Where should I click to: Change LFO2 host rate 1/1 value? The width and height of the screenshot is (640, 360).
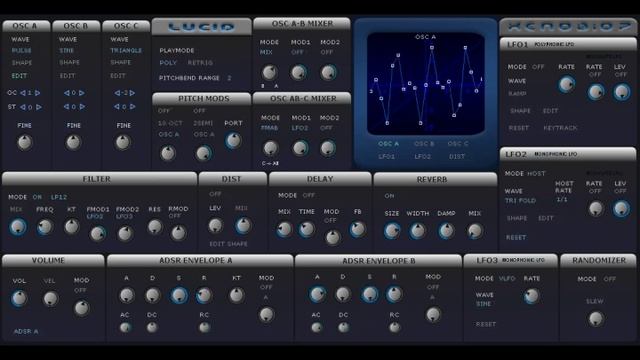[x=562, y=200]
